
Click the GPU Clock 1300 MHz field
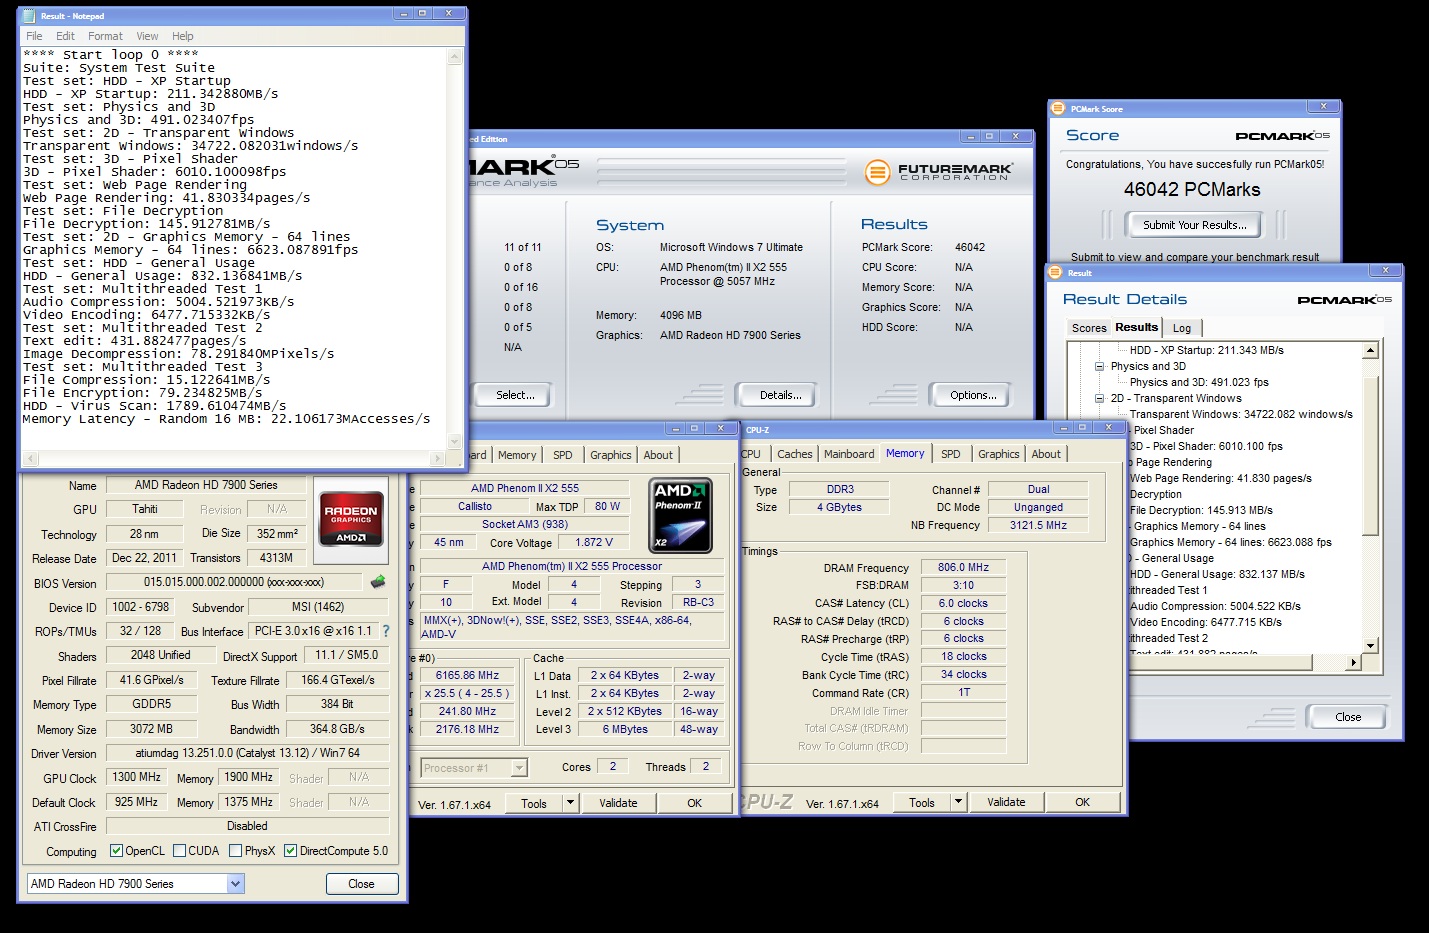pos(136,777)
